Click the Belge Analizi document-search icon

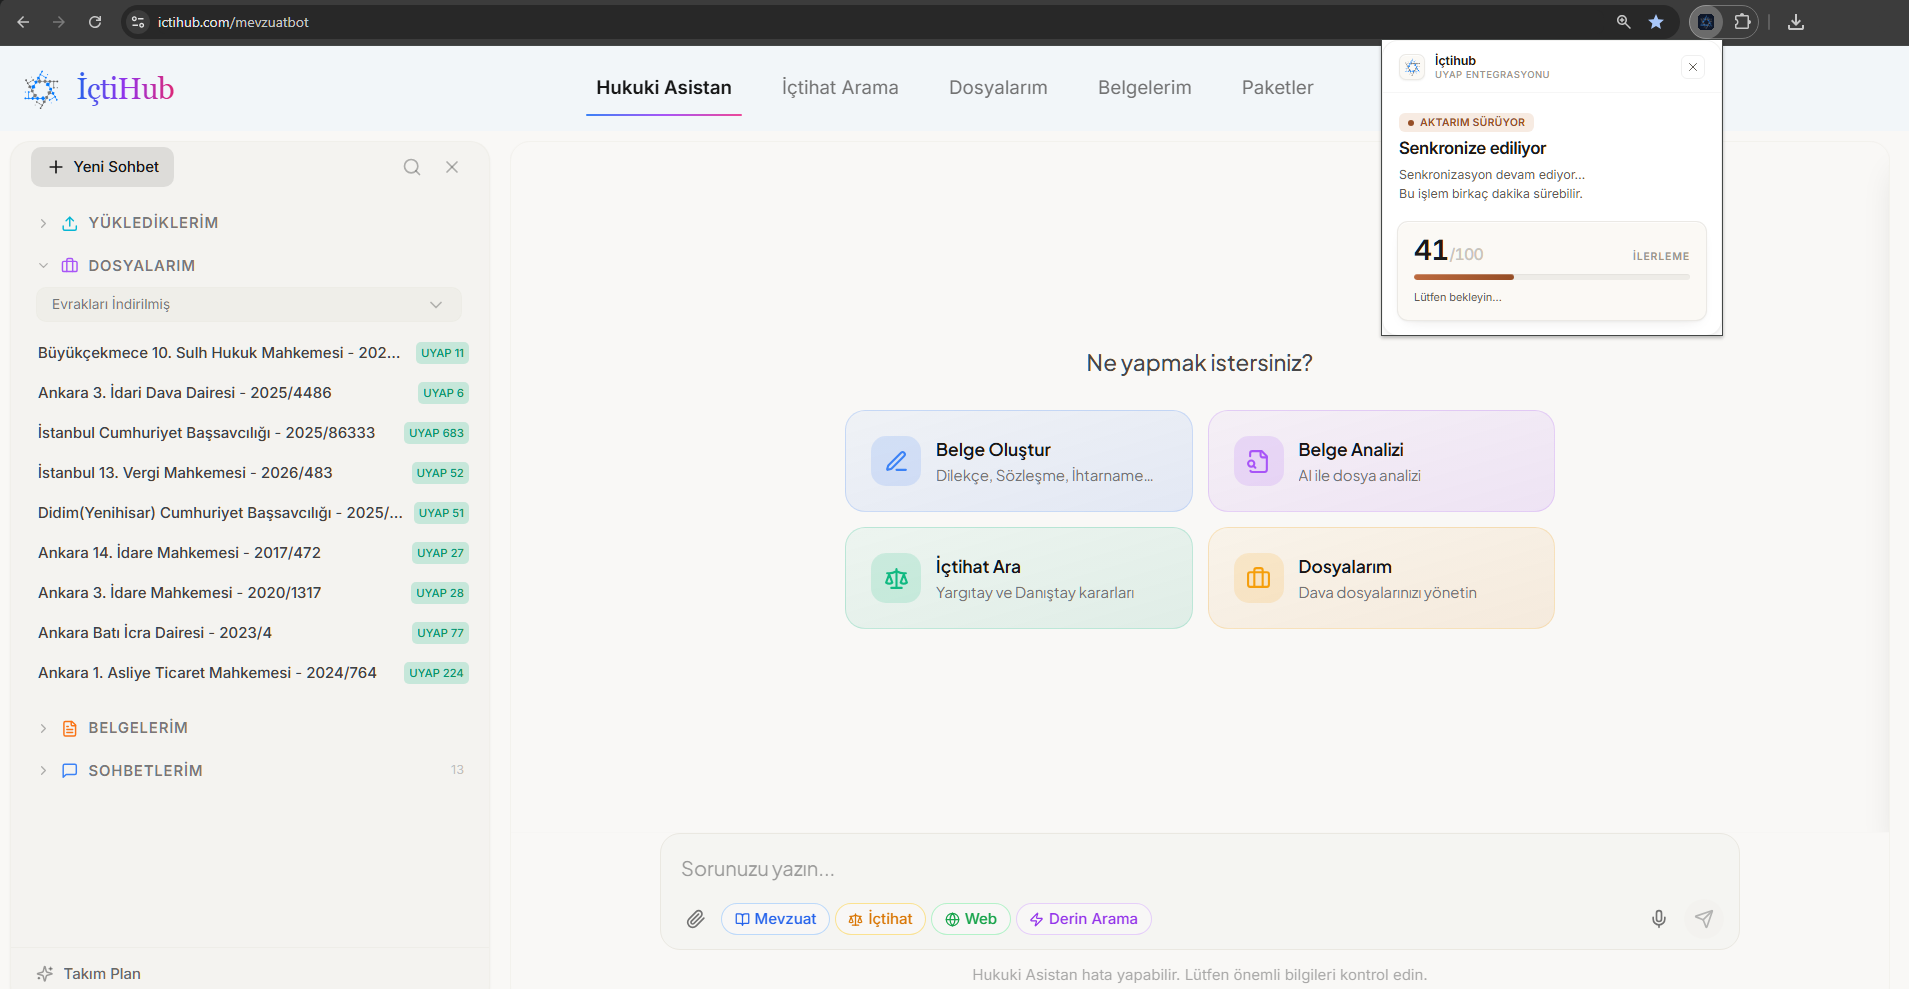(x=1258, y=461)
